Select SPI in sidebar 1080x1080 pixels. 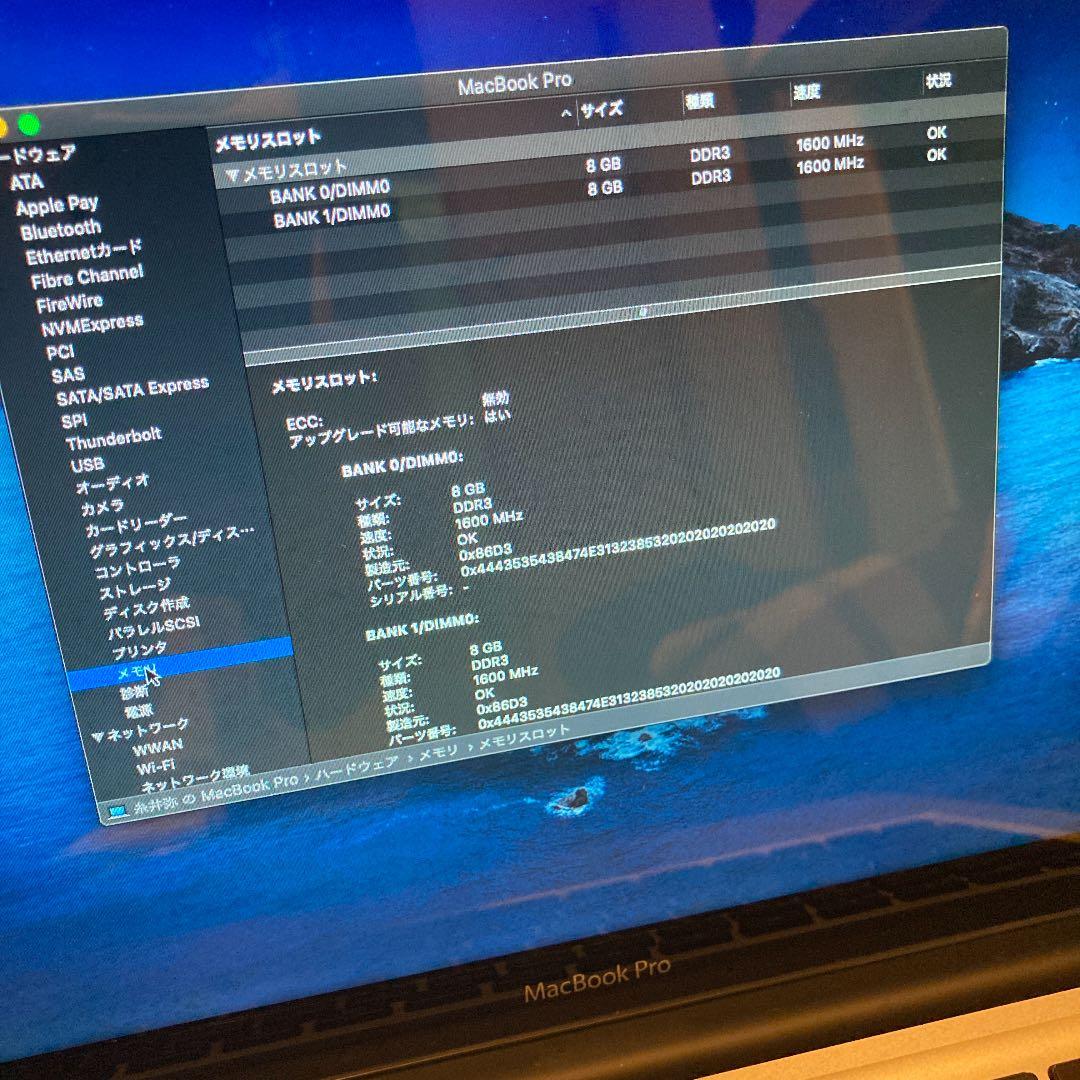74,420
